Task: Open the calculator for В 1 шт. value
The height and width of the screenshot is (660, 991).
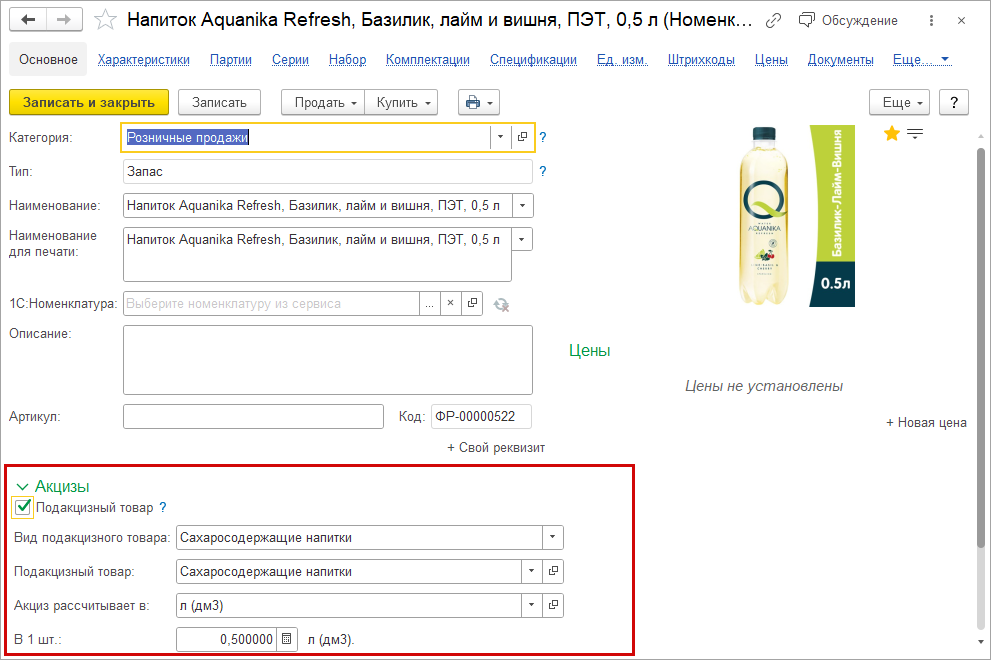Action: click(x=287, y=639)
